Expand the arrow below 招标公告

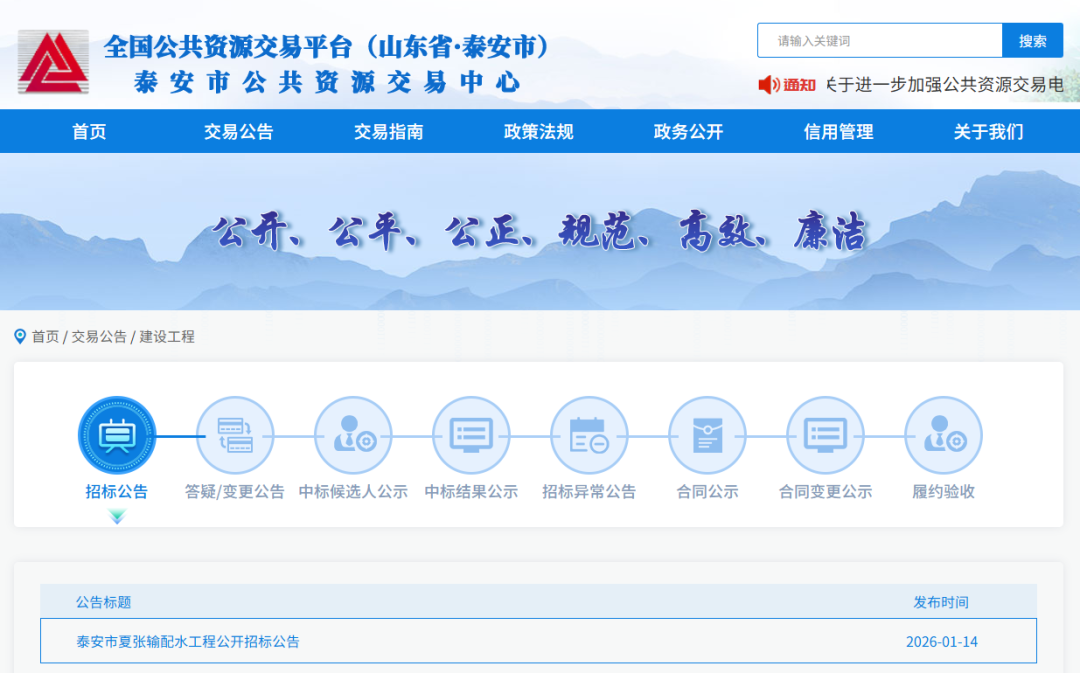tap(117, 517)
